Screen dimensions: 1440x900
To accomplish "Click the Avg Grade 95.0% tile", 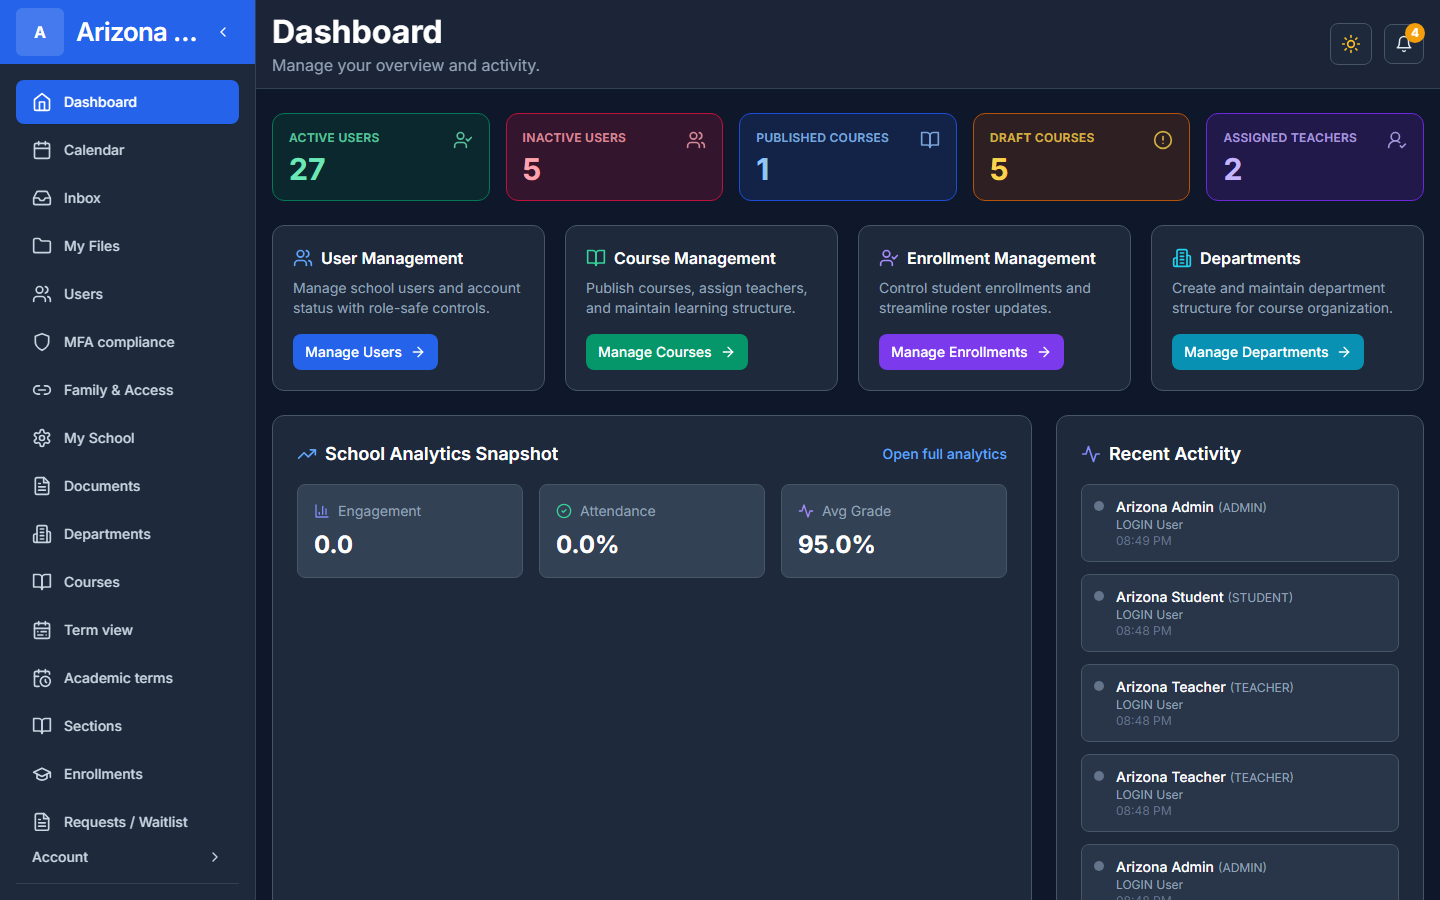I will tap(894, 531).
